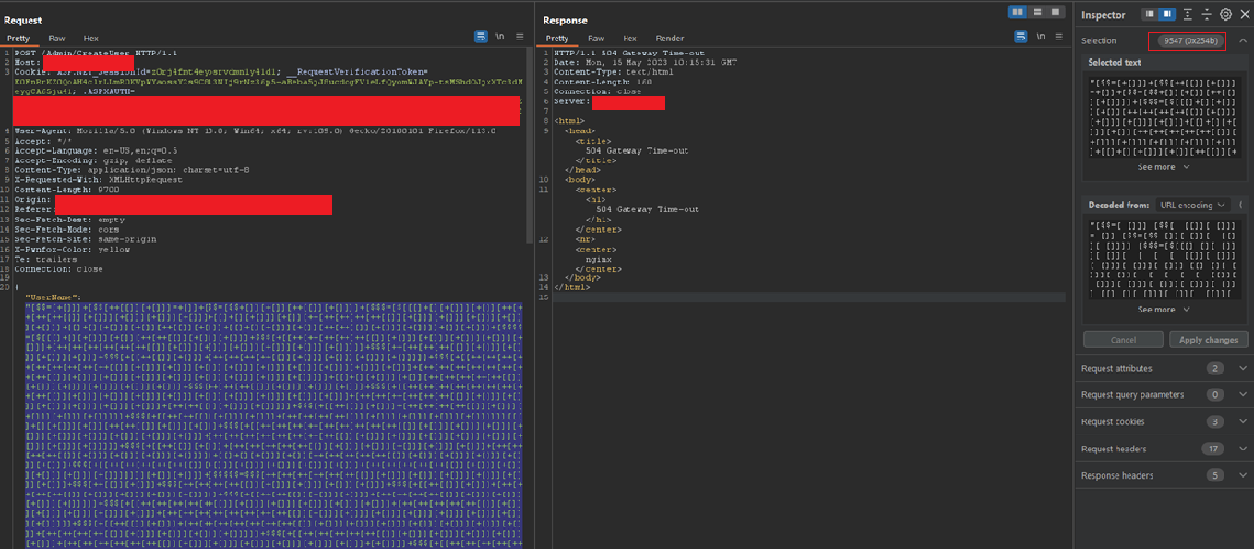Viewport: 1256px width, 551px height.
Task: Collapse the Selection section chevron
Action: 1243,41
